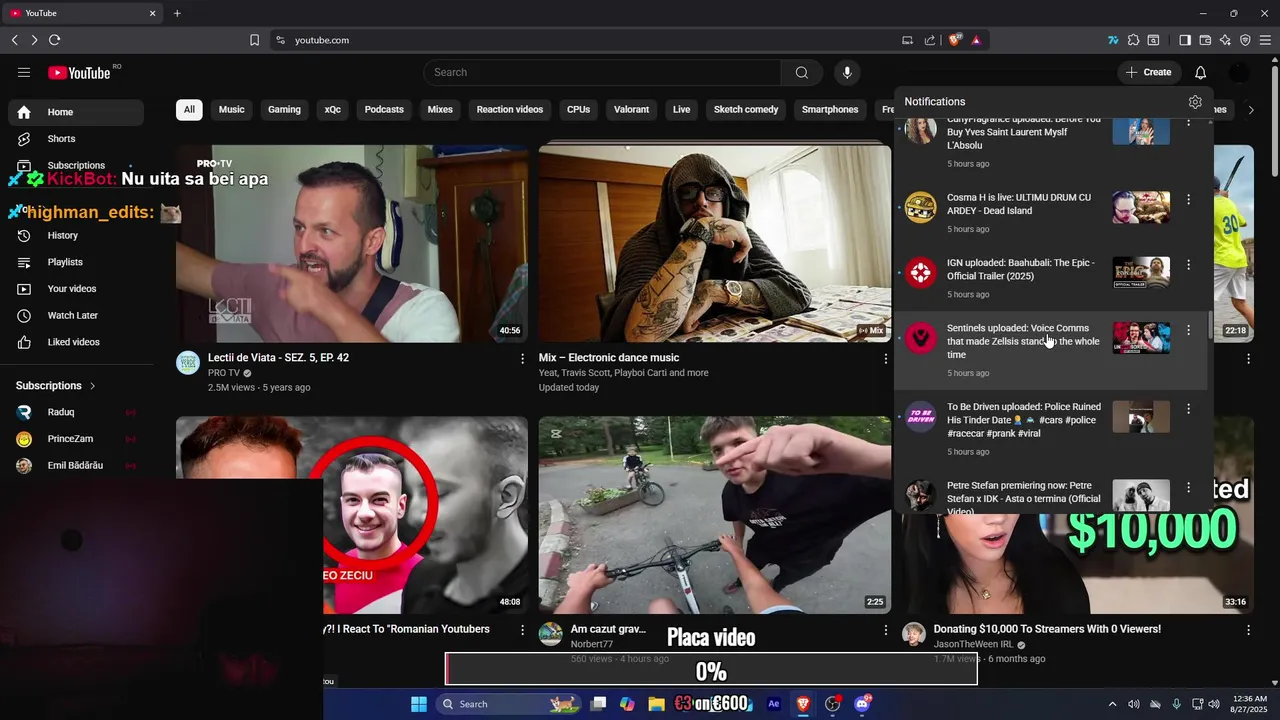Toggle the browser sidebar panel
Screen dimensions: 1280x720
coord(1185,40)
